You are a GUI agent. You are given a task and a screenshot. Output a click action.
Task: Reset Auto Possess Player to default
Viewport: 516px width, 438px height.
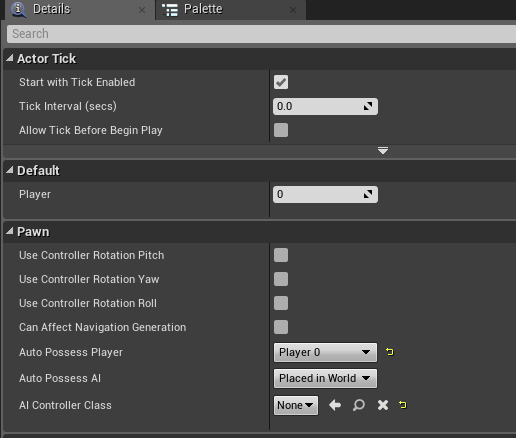390,352
